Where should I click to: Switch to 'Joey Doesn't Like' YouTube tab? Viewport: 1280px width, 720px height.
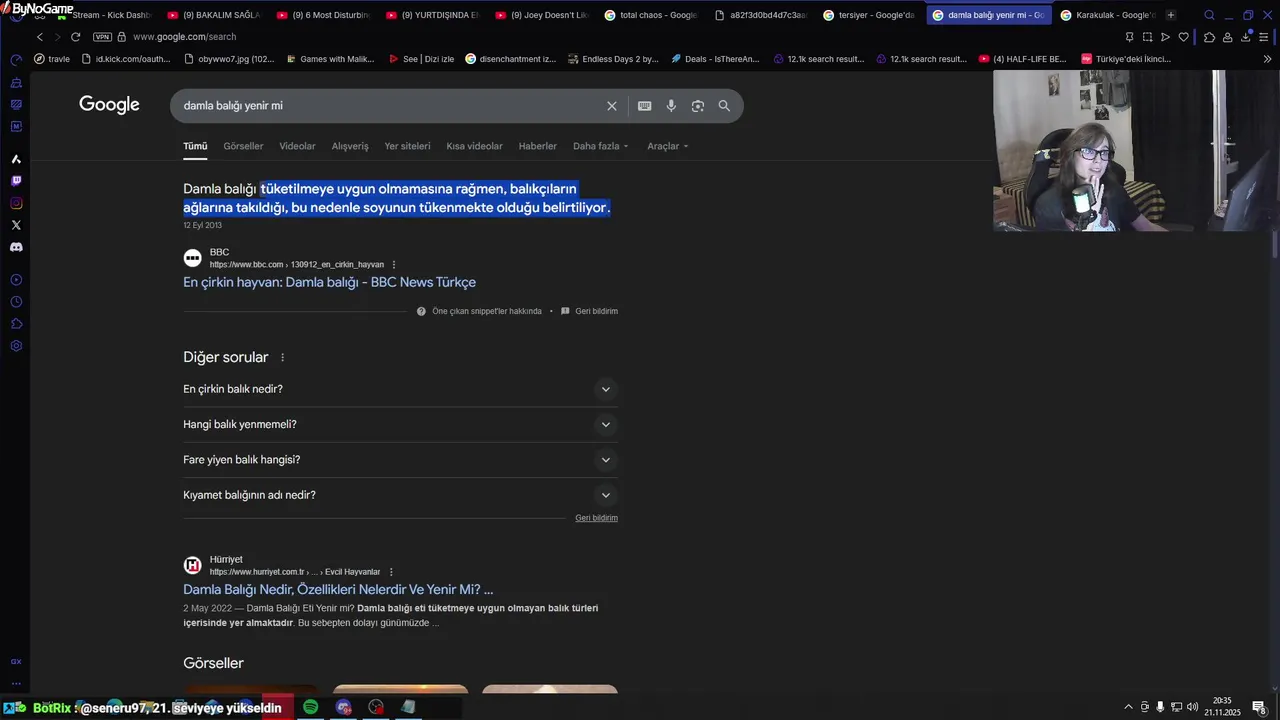[x=541, y=15]
